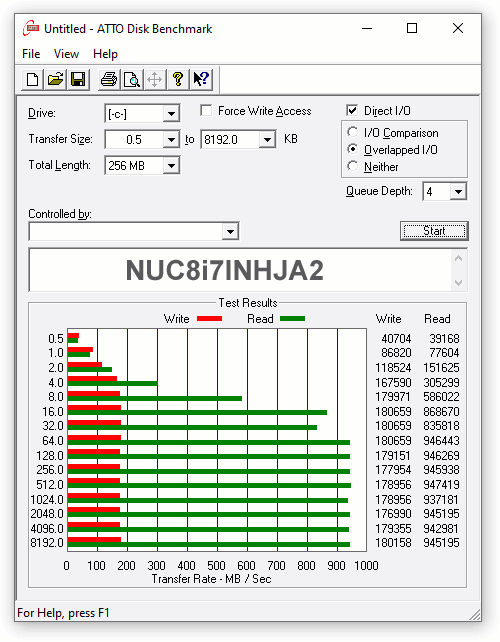Click the grayed move-arrows toolbar icon
Screen dimensions: 500x642
pyautogui.click(x=154, y=79)
